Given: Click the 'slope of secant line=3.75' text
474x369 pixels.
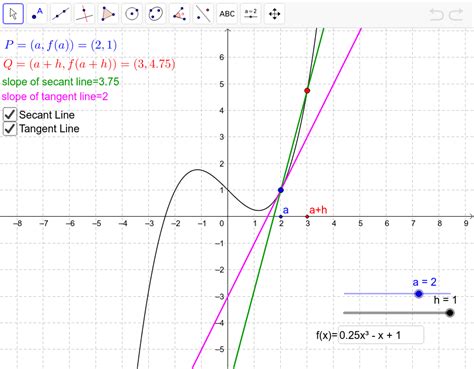Looking at the screenshot, I should pyautogui.click(x=61, y=82).
